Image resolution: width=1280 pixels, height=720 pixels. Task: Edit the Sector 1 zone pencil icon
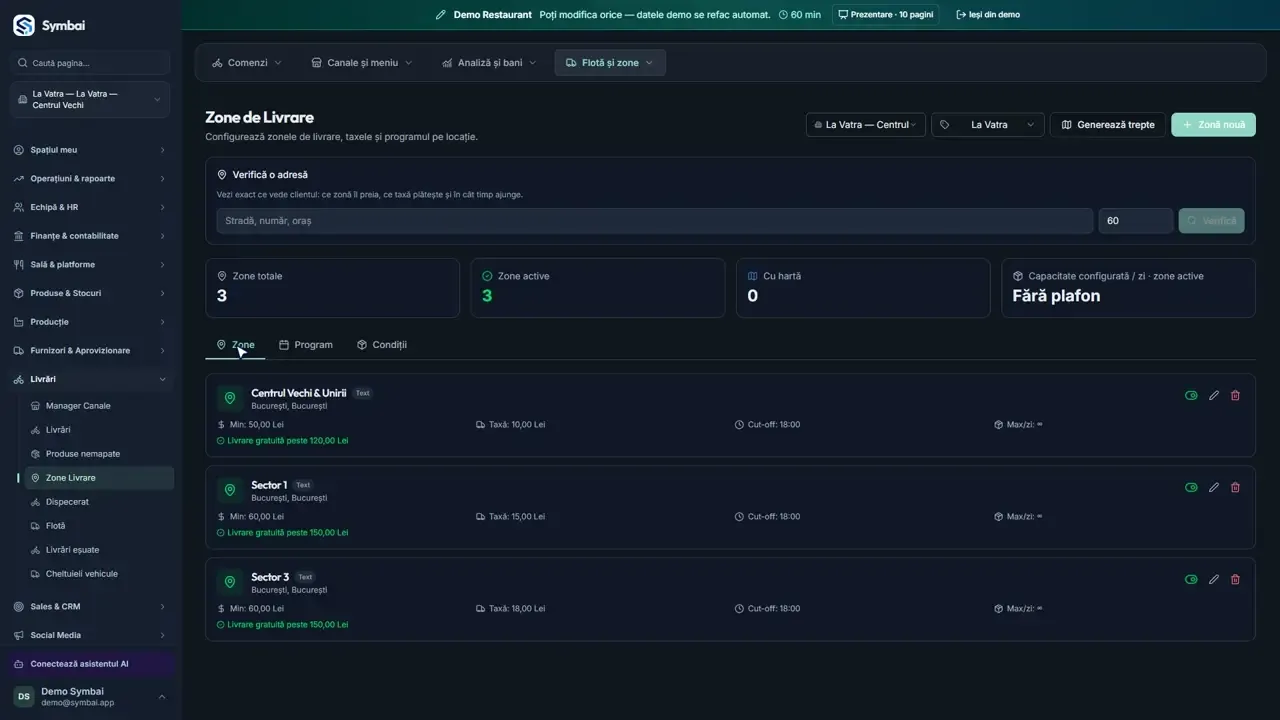tap(1214, 487)
